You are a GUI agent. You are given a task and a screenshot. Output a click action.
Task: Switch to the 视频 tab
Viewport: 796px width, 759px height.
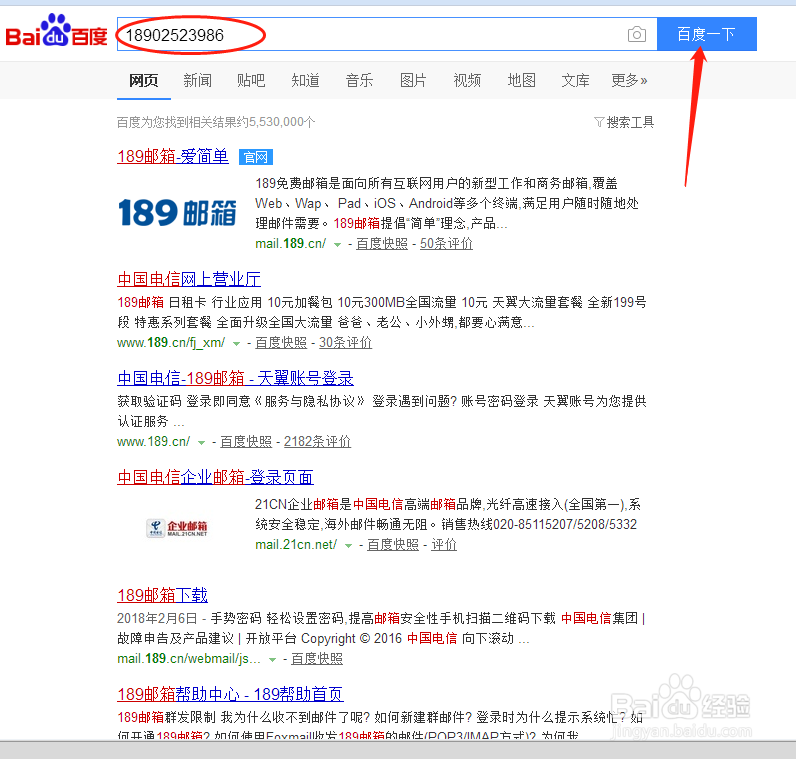click(467, 80)
